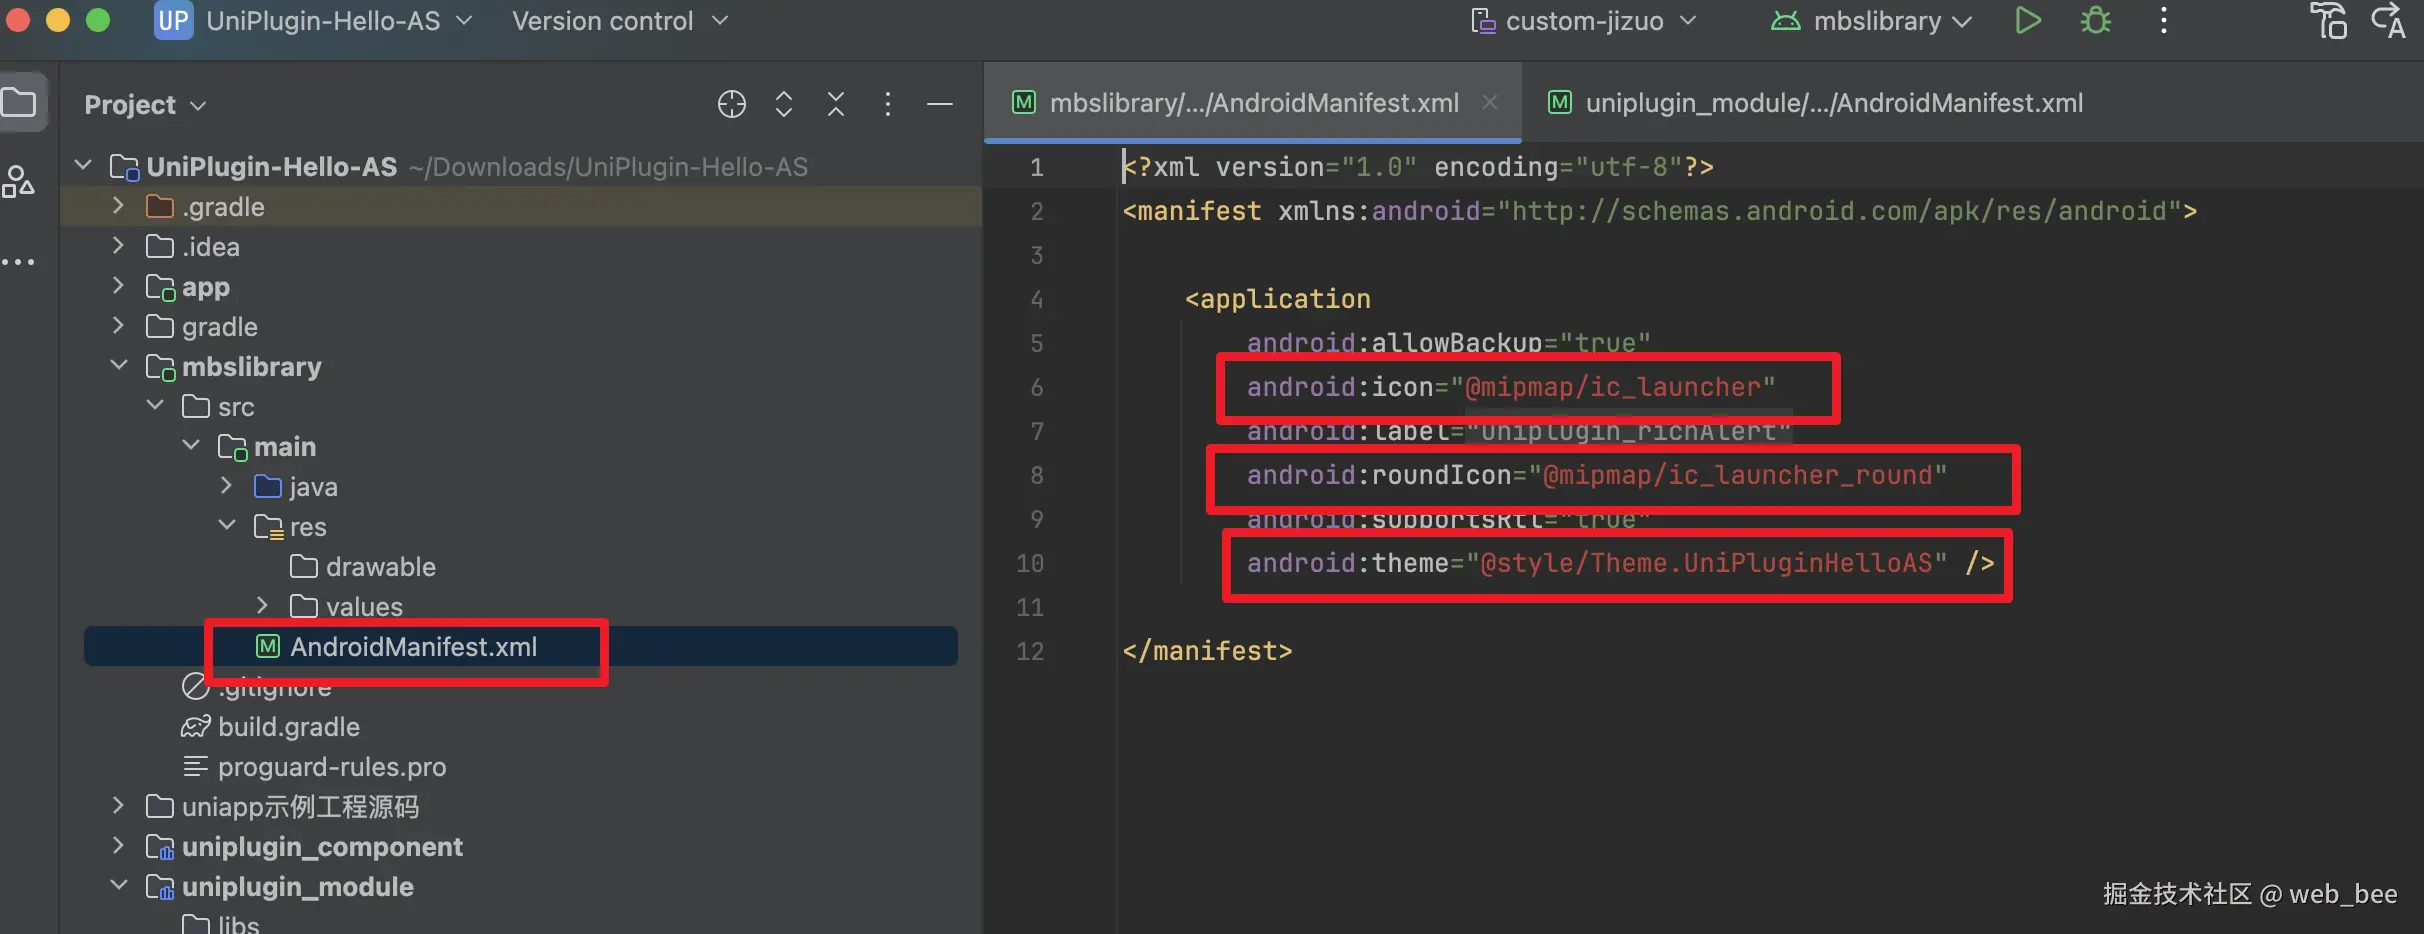Open More tool windows ellipsis in the left sidebar
Screen dimensions: 2424x934
[18, 262]
